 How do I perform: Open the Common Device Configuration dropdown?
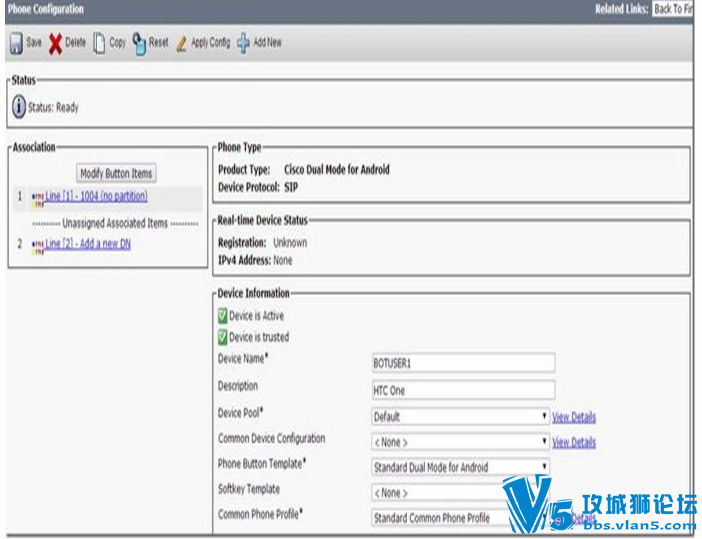pos(460,442)
